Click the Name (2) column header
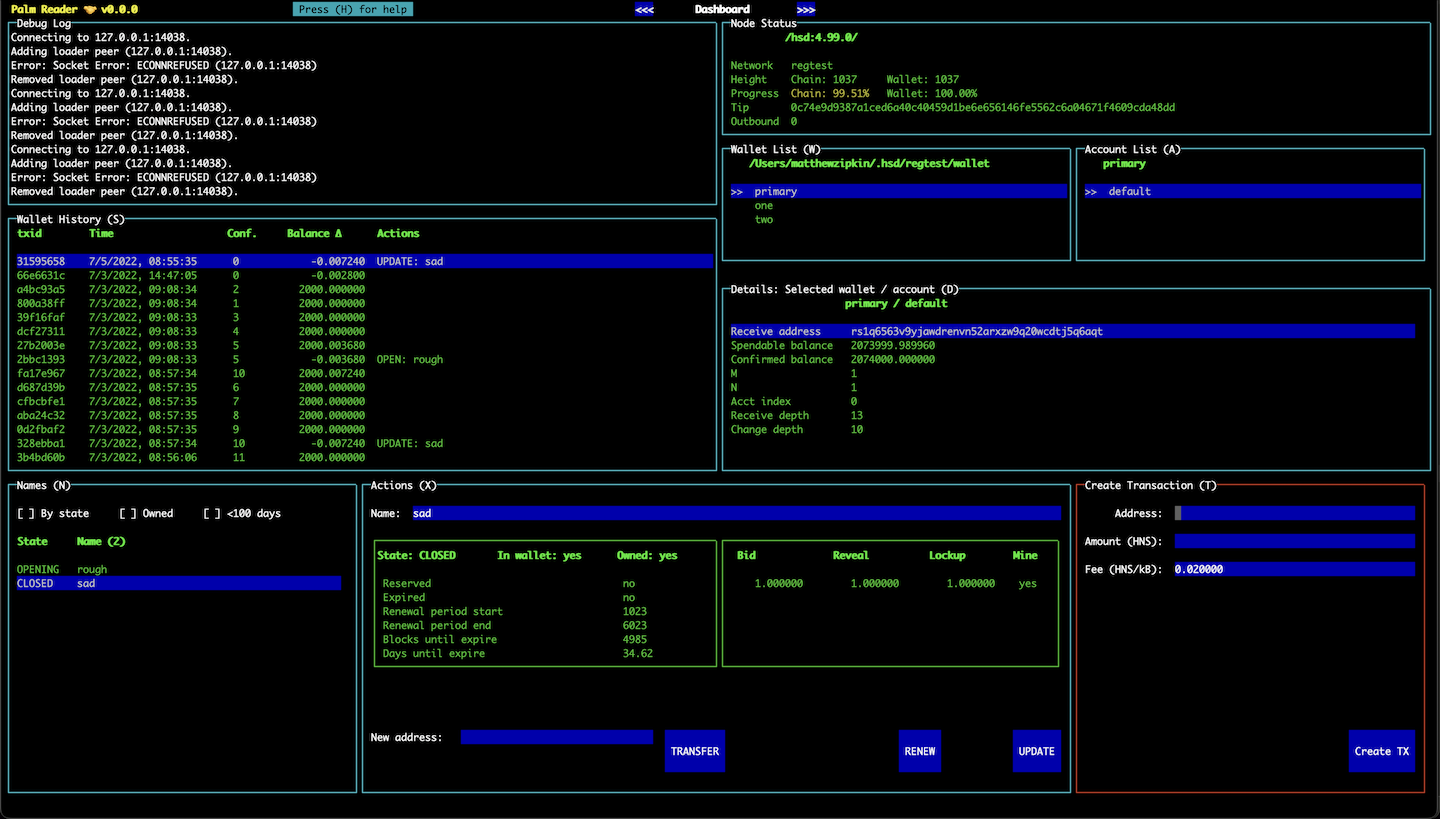Screen dimensions: 1440x819 click(x=101, y=541)
